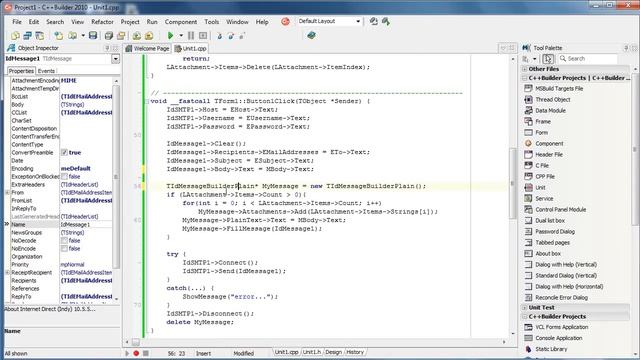Switch to Unit1.h bottom tab
The height and width of the screenshot is (360, 640).
(312, 352)
